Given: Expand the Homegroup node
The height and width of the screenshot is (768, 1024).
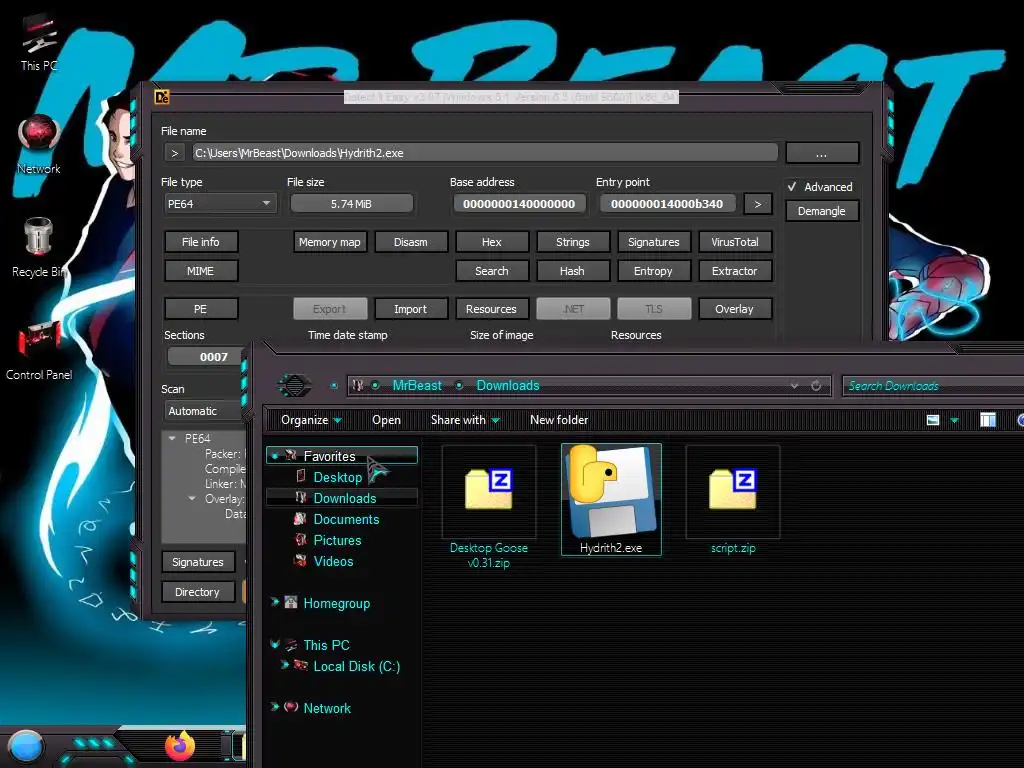Looking at the screenshot, I should (x=275, y=602).
